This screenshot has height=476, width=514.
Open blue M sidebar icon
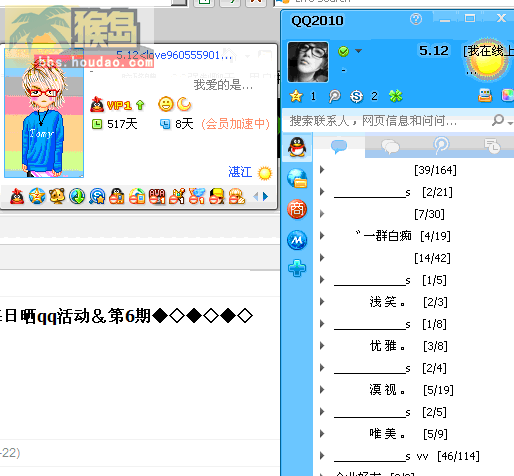[297, 240]
